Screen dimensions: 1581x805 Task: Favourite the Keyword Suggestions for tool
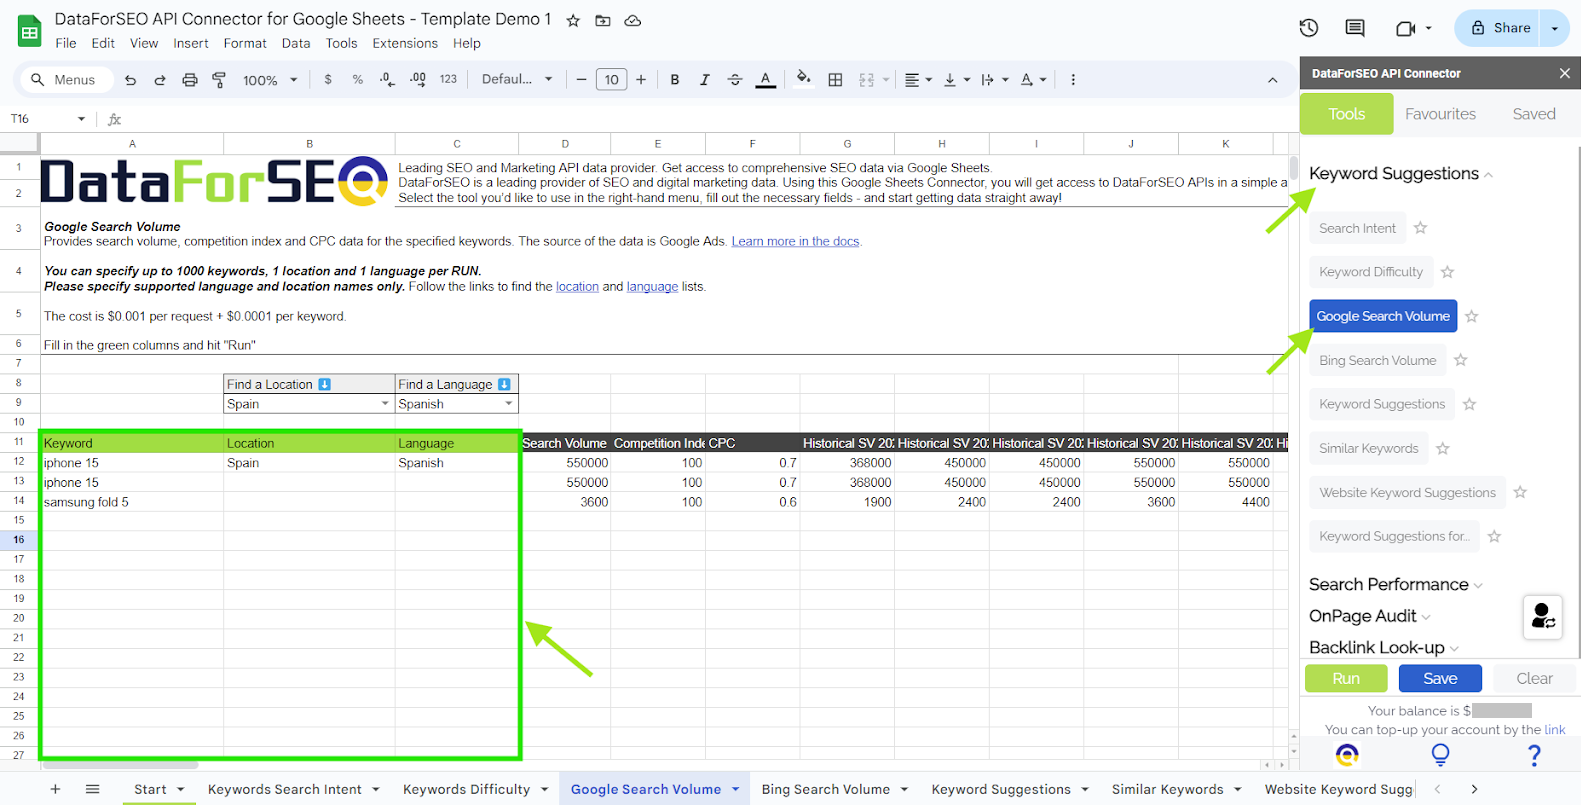pyautogui.click(x=1494, y=536)
